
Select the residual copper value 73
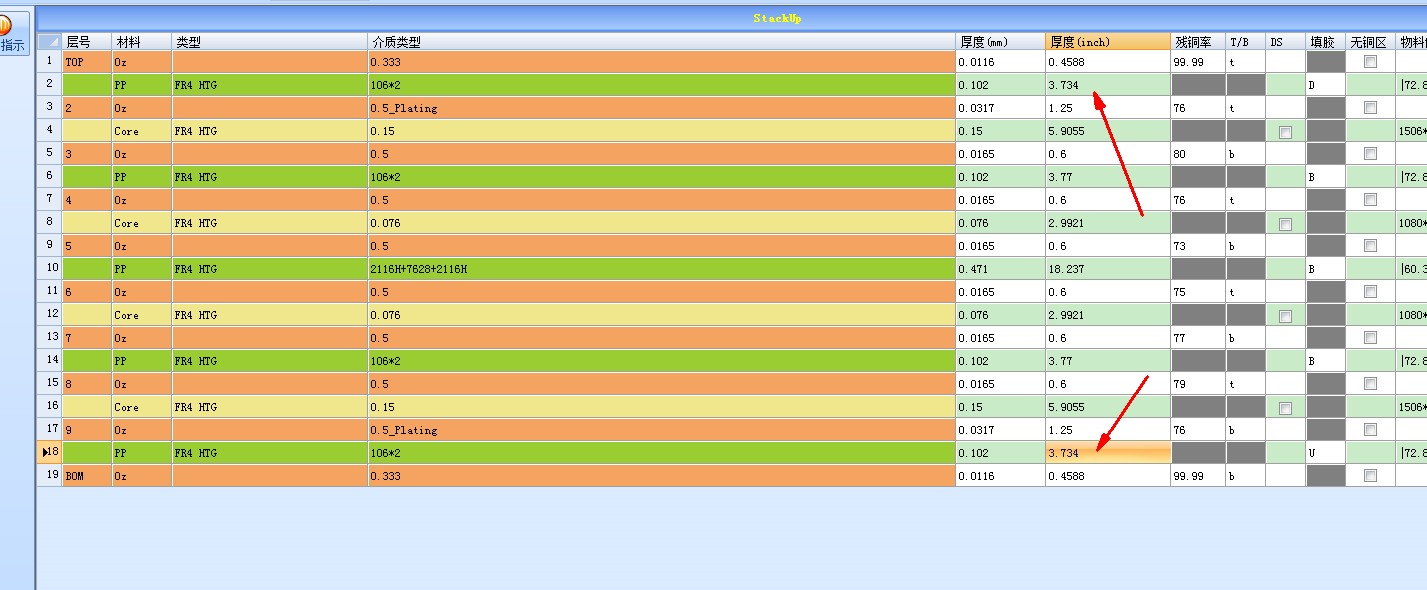pos(1198,246)
